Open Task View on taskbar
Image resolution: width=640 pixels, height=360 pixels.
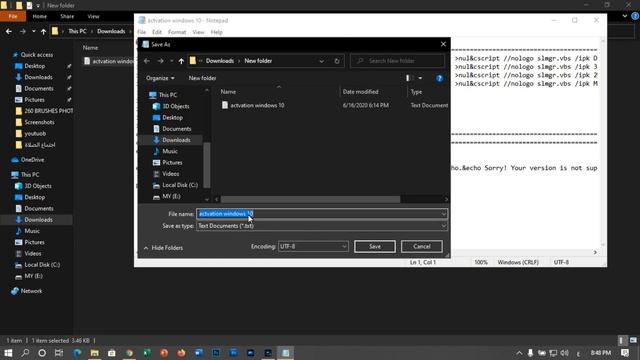click(59, 353)
